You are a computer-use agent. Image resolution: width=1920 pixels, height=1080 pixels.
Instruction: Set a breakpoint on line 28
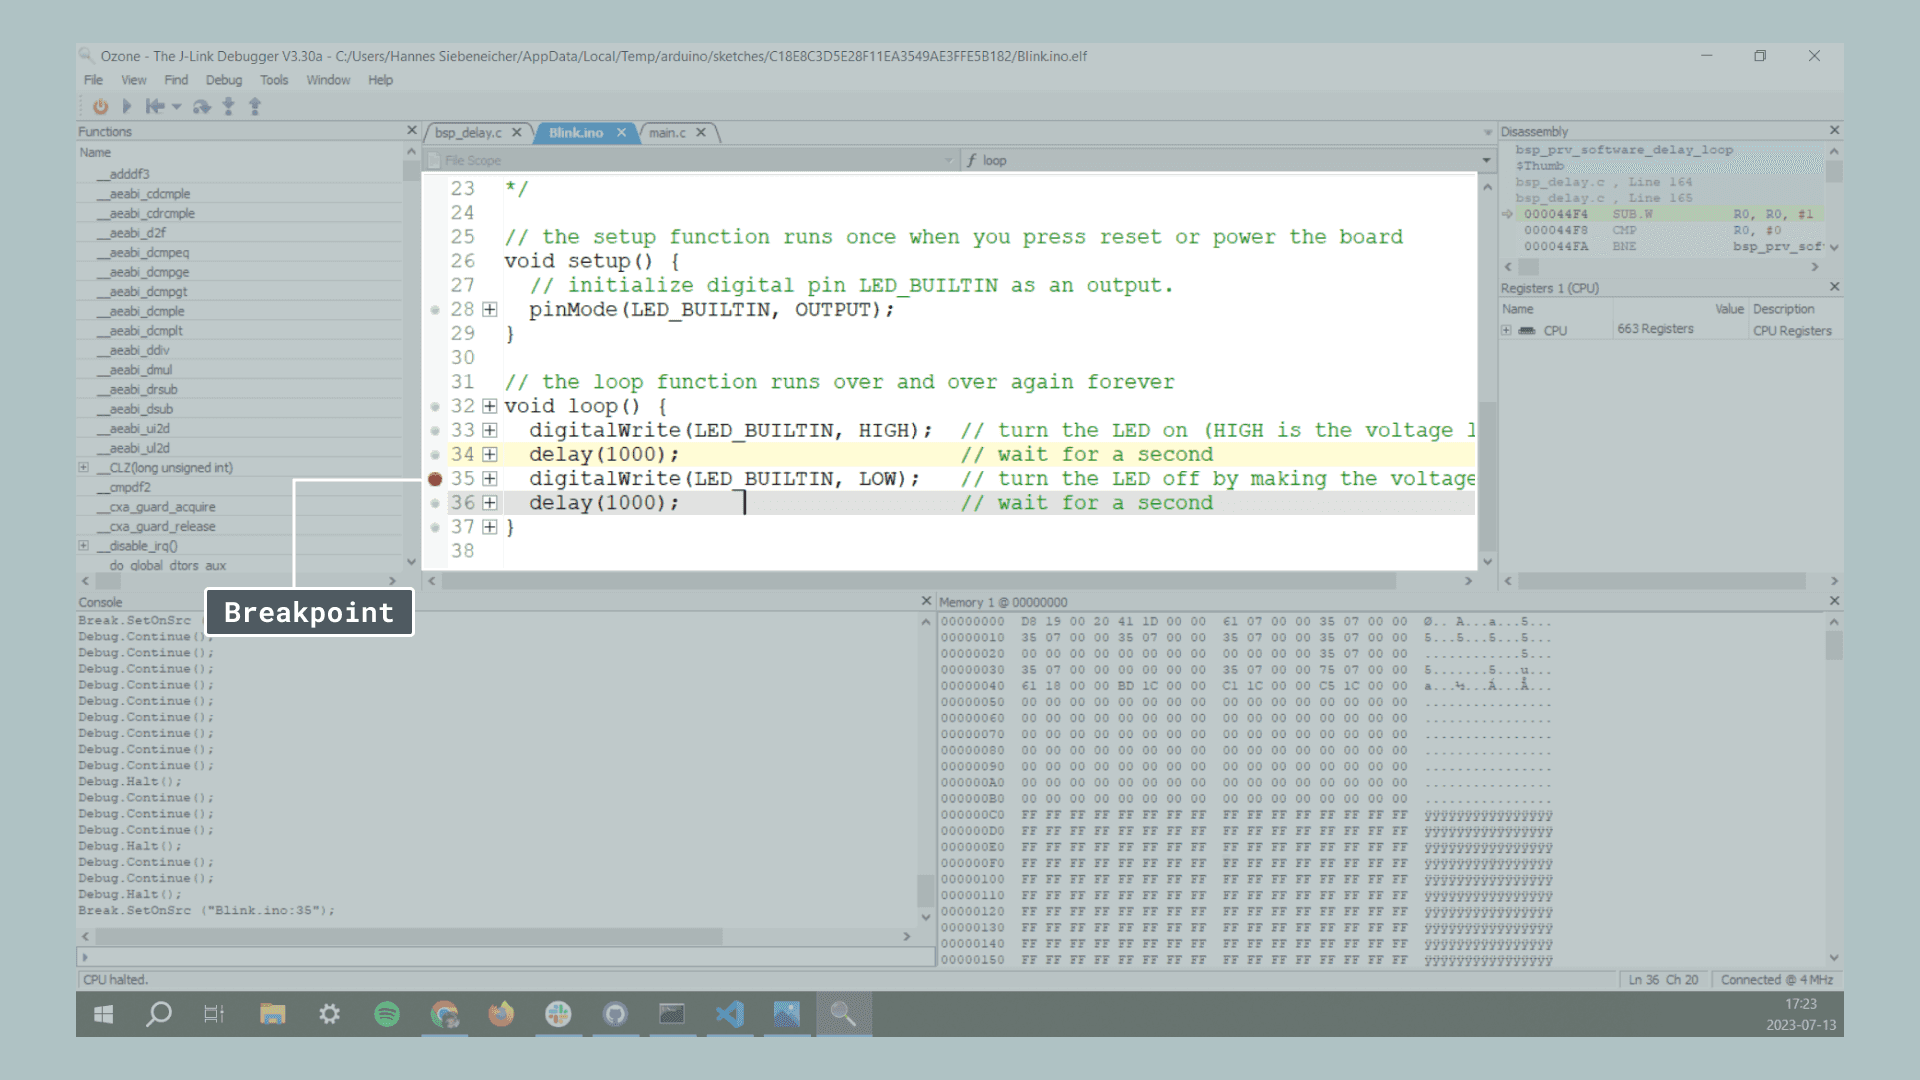coord(435,310)
